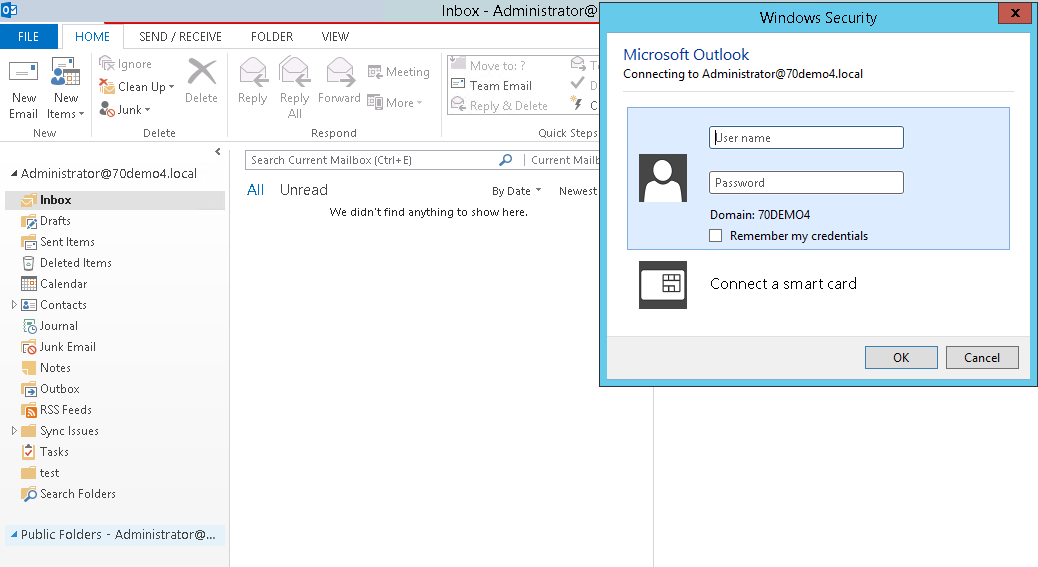Open the Clean Up dropdown
The height and width of the screenshot is (567, 1038).
[x=171, y=87]
